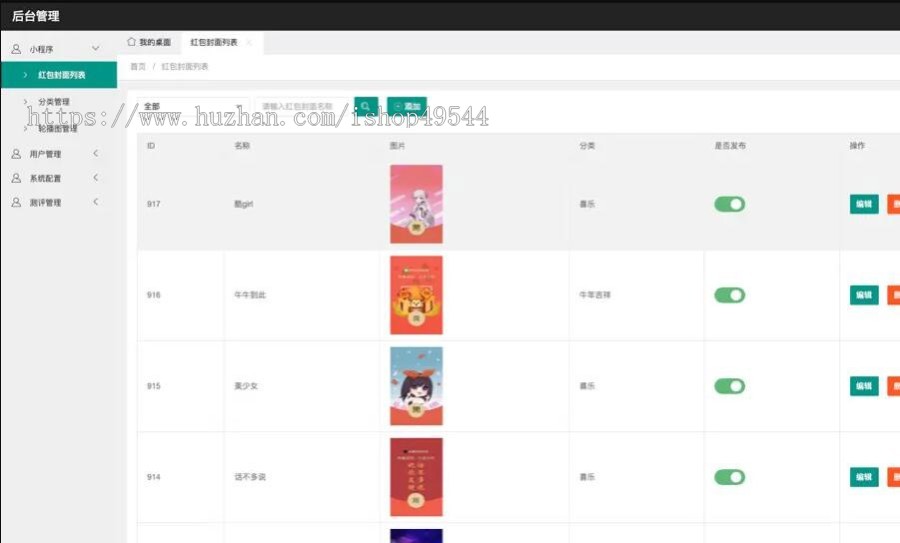Click the 后台管理 header title

click(36, 16)
